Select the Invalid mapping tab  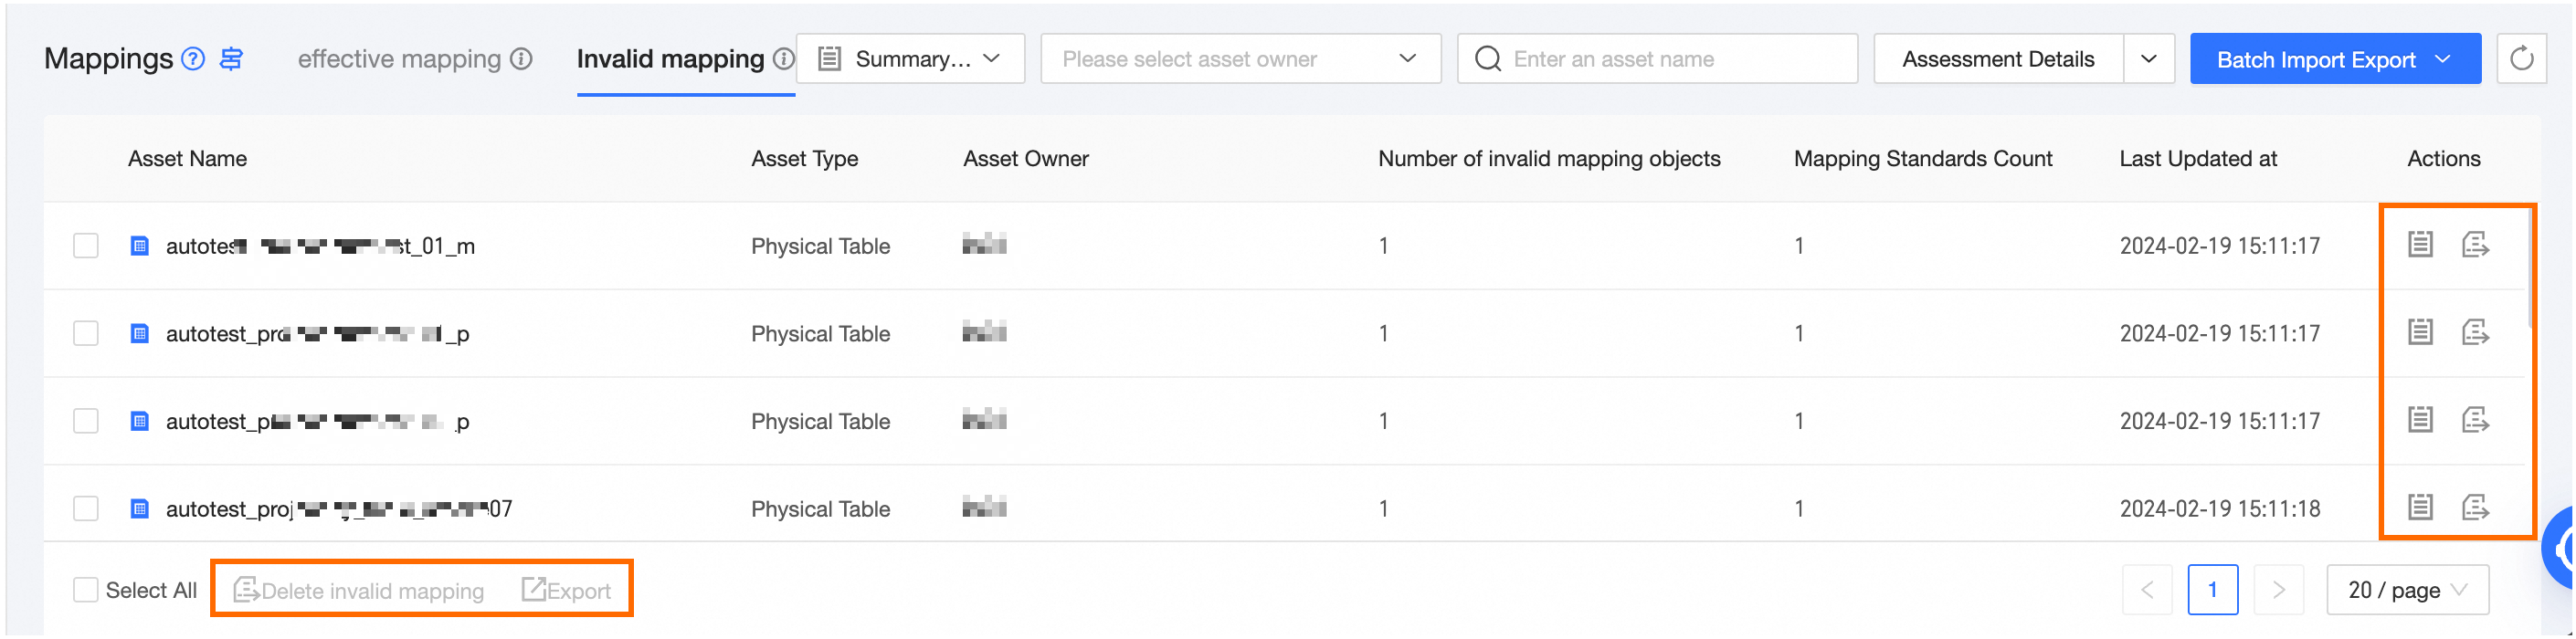[x=670, y=59]
